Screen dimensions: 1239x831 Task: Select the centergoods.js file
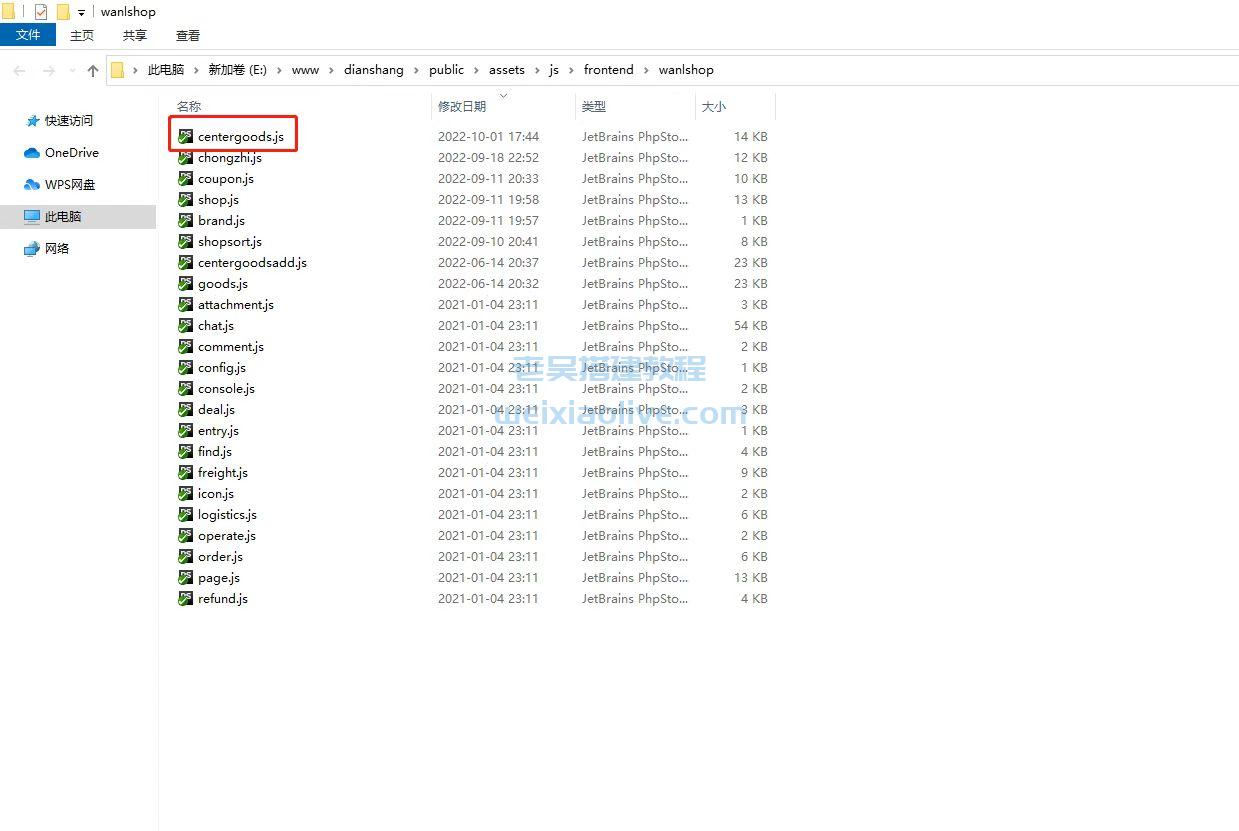(x=240, y=137)
